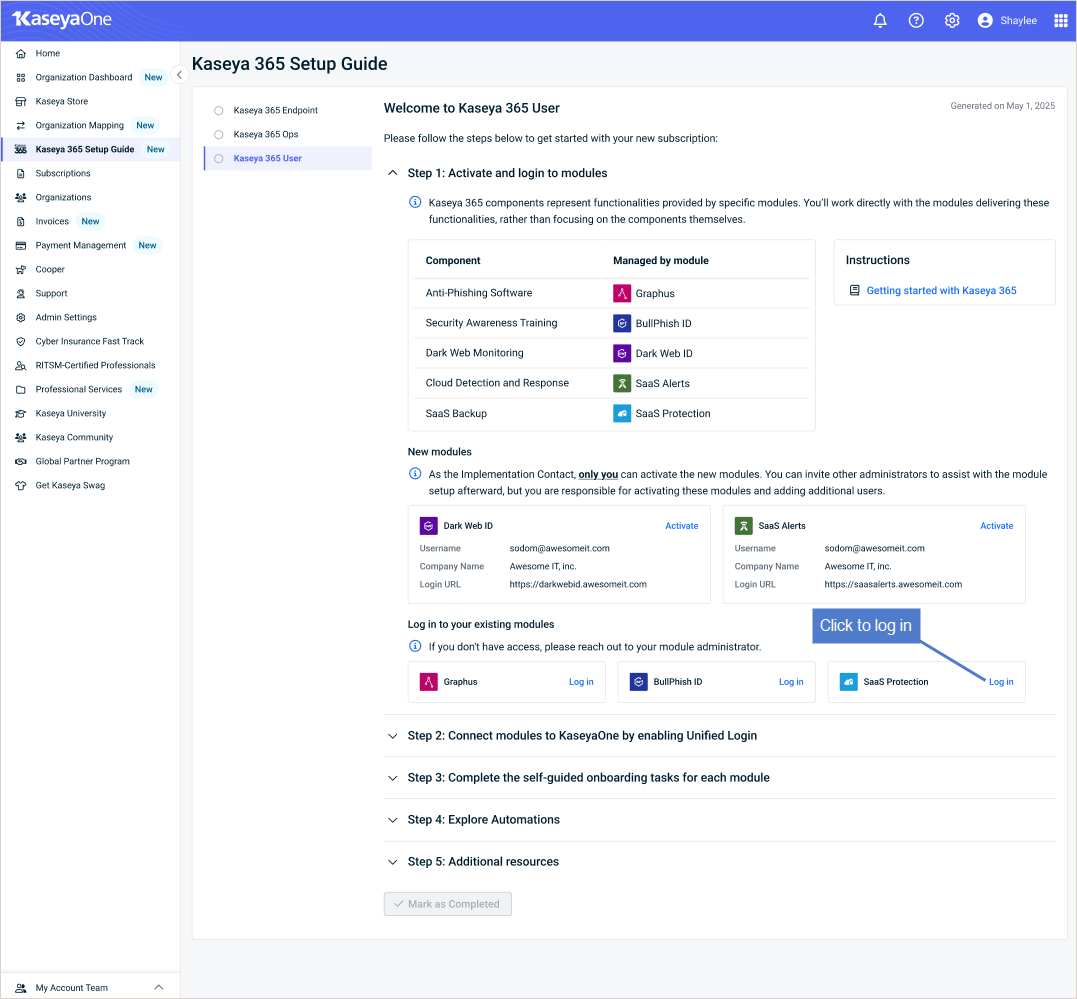Image resolution: width=1077 pixels, height=999 pixels.
Task: Click the darkwebid.awesomeit.com login URL
Action: tap(578, 584)
